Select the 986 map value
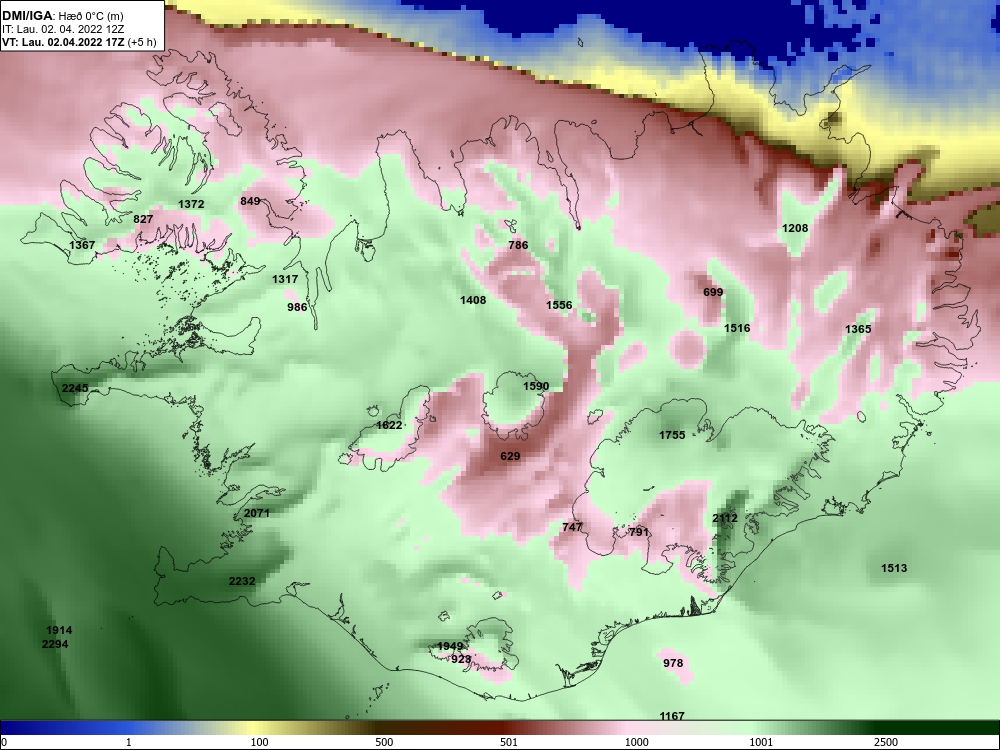This screenshot has width=1000, height=750. pyautogui.click(x=297, y=307)
